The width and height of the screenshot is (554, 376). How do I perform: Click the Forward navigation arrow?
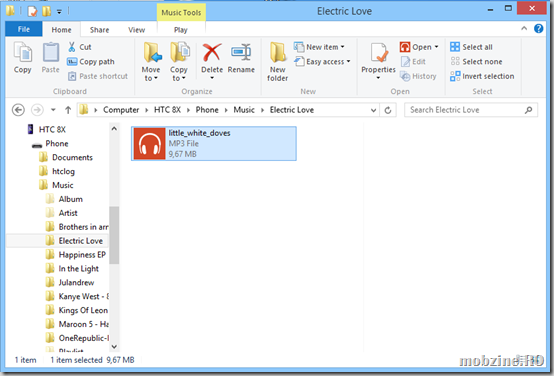37,110
